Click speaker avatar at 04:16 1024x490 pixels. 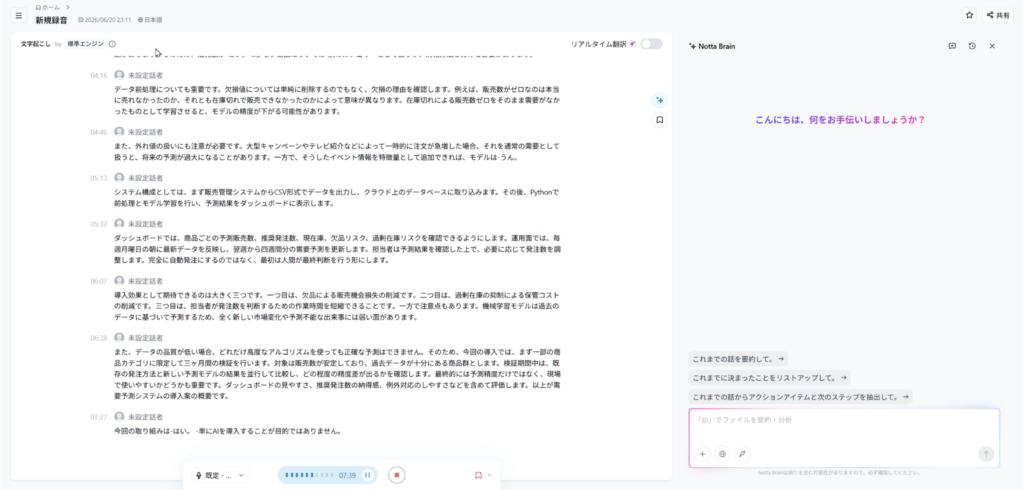pyautogui.click(x=119, y=75)
